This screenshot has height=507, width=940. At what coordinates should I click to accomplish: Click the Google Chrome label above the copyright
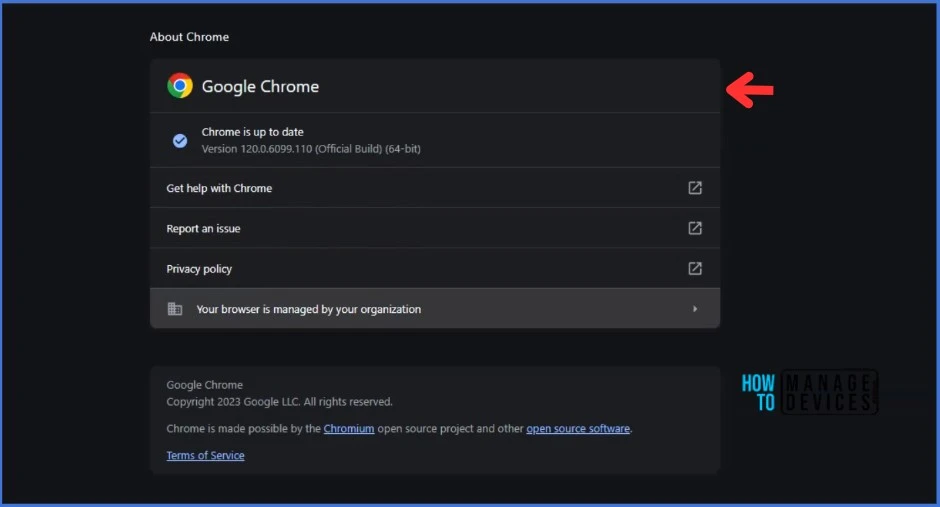point(204,385)
